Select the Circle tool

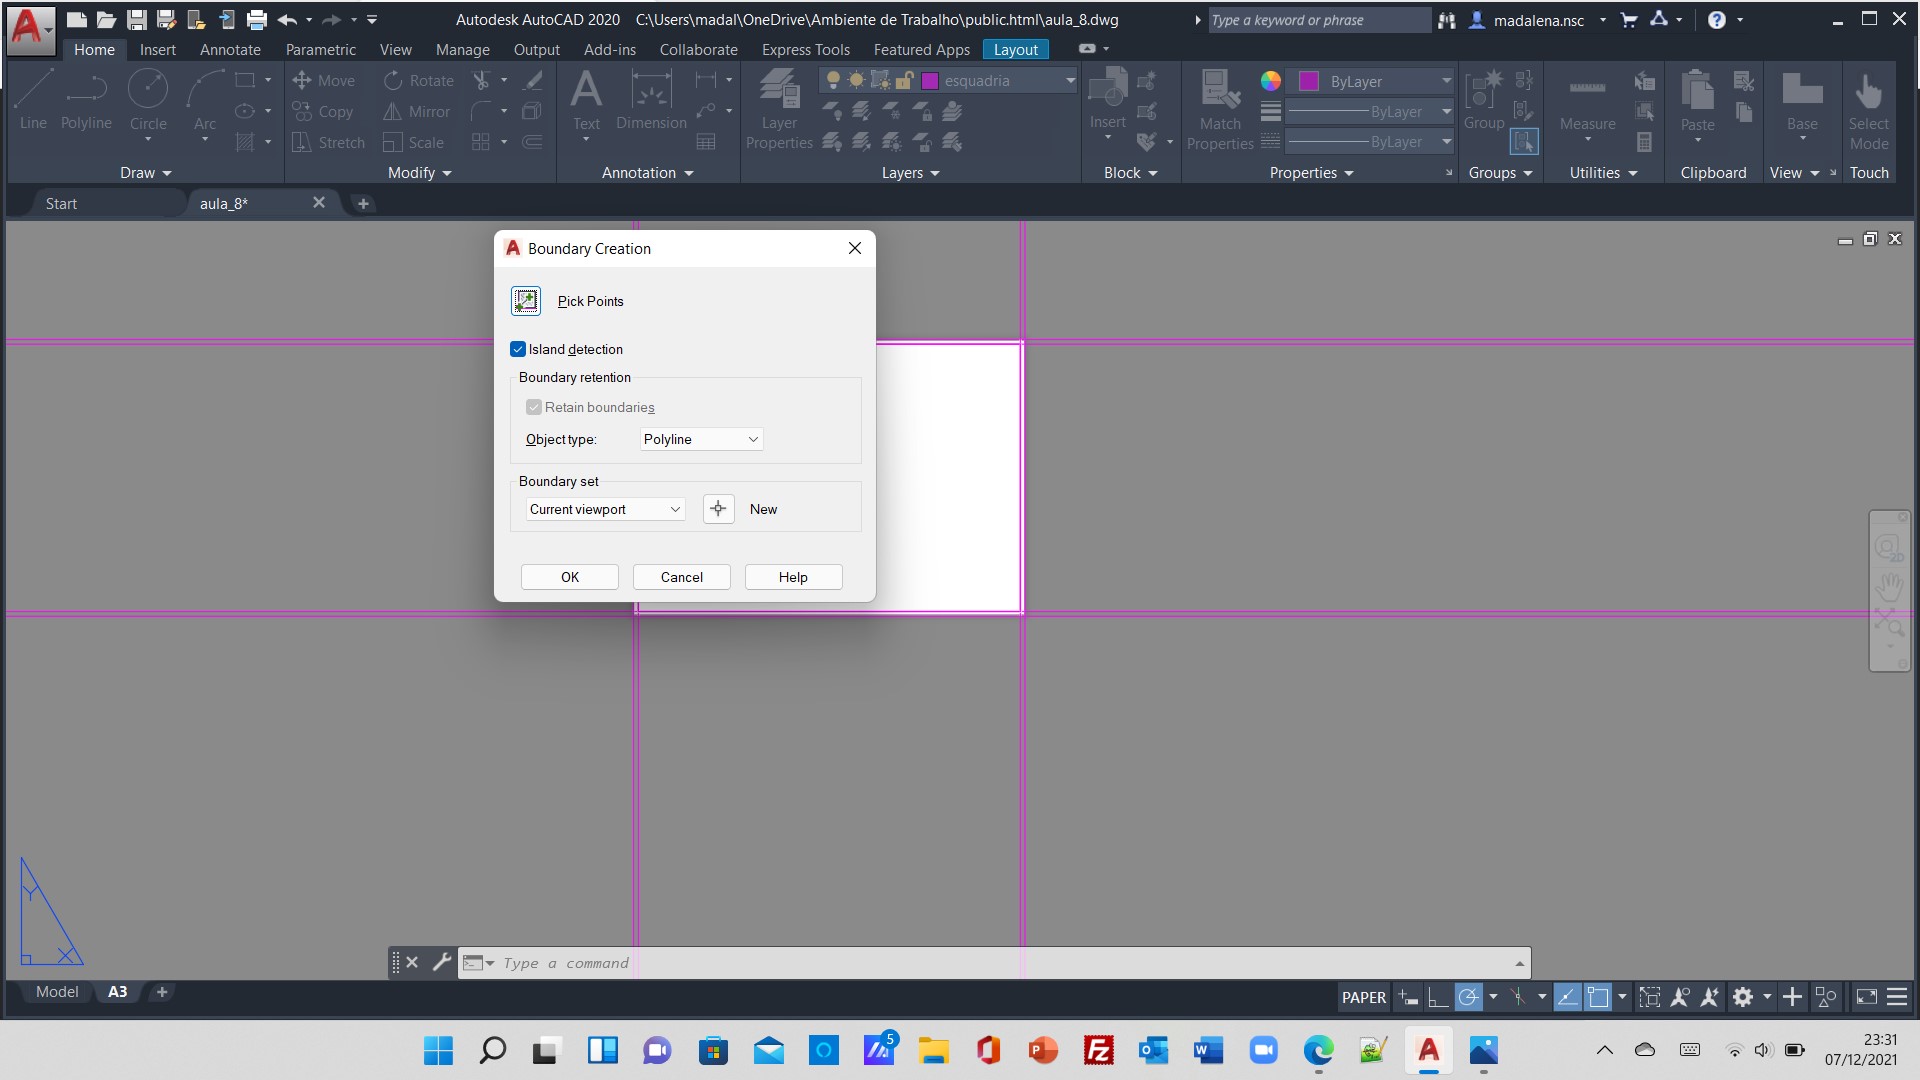point(148,100)
